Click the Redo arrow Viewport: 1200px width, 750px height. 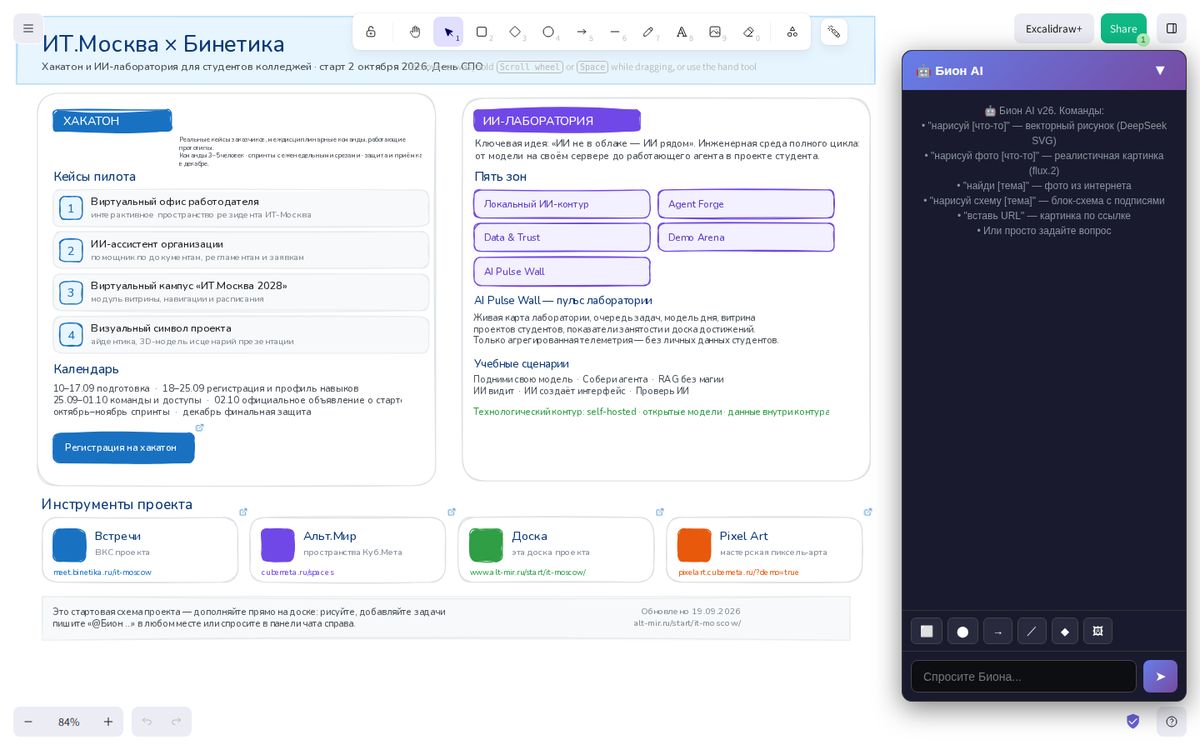[x=176, y=722]
